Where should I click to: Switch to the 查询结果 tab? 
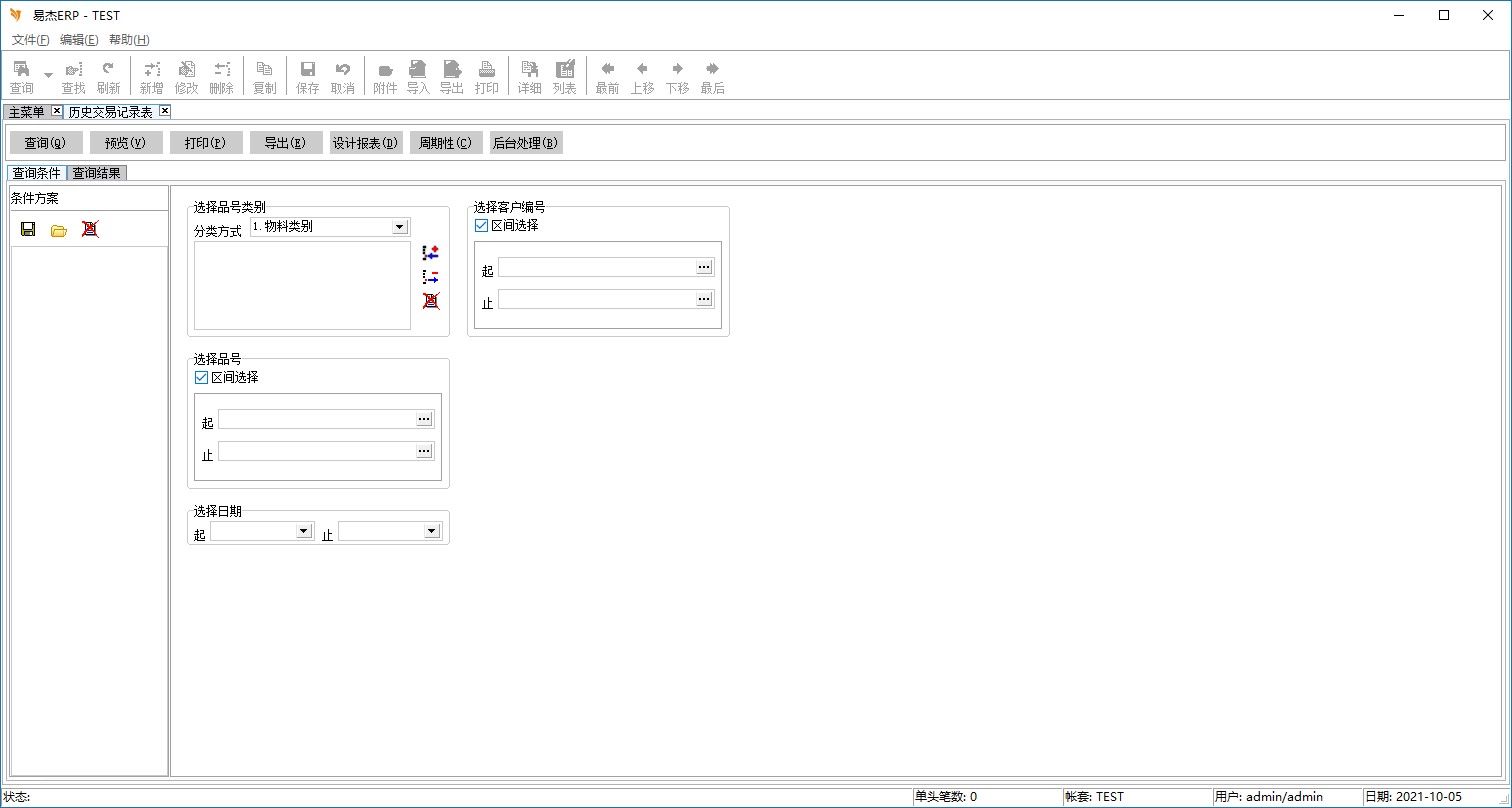coord(97,173)
